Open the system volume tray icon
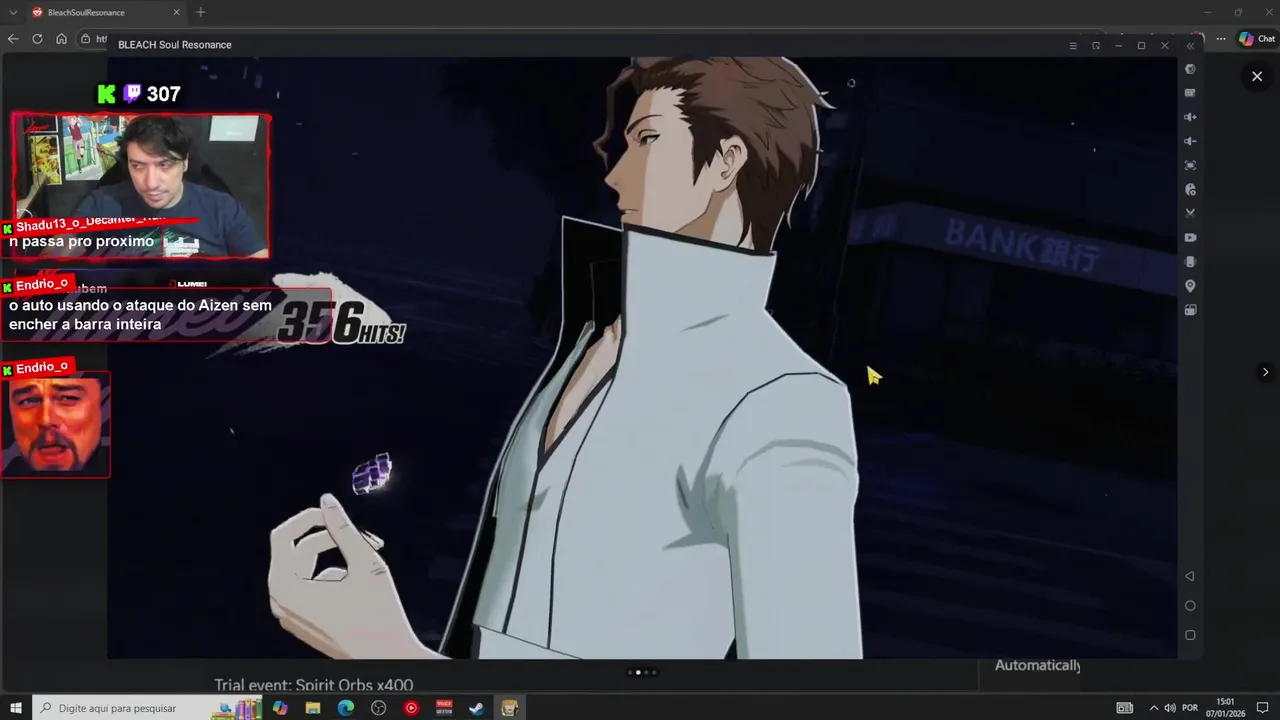1280x720 pixels. click(x=1170, y=708)
